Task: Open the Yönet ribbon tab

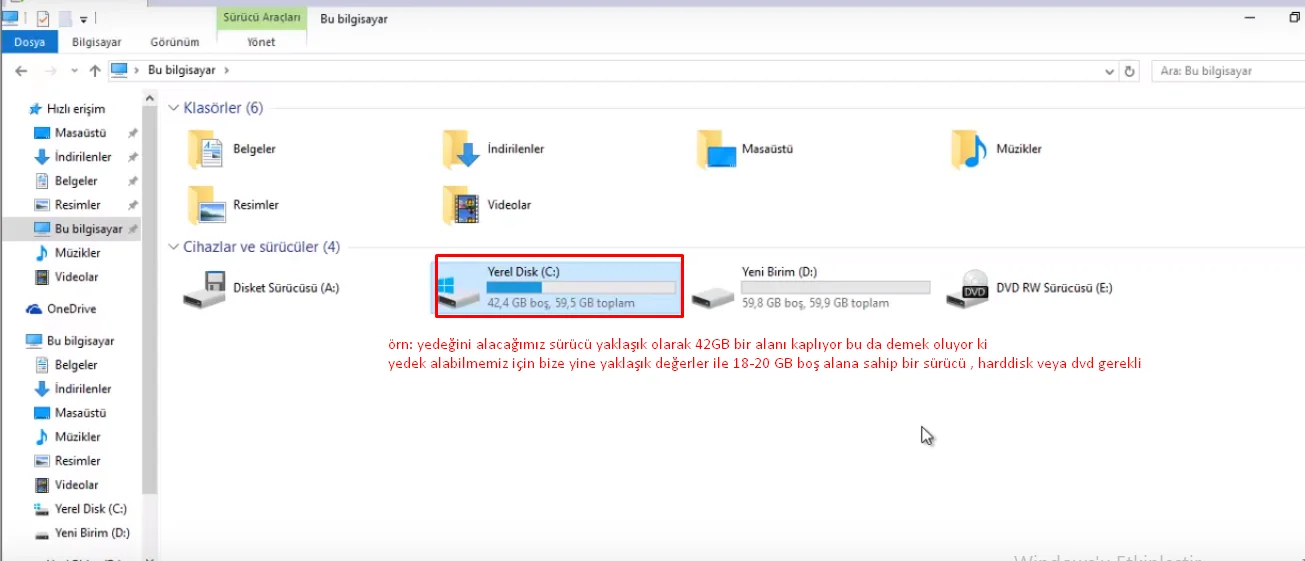Action: (260, 42)
